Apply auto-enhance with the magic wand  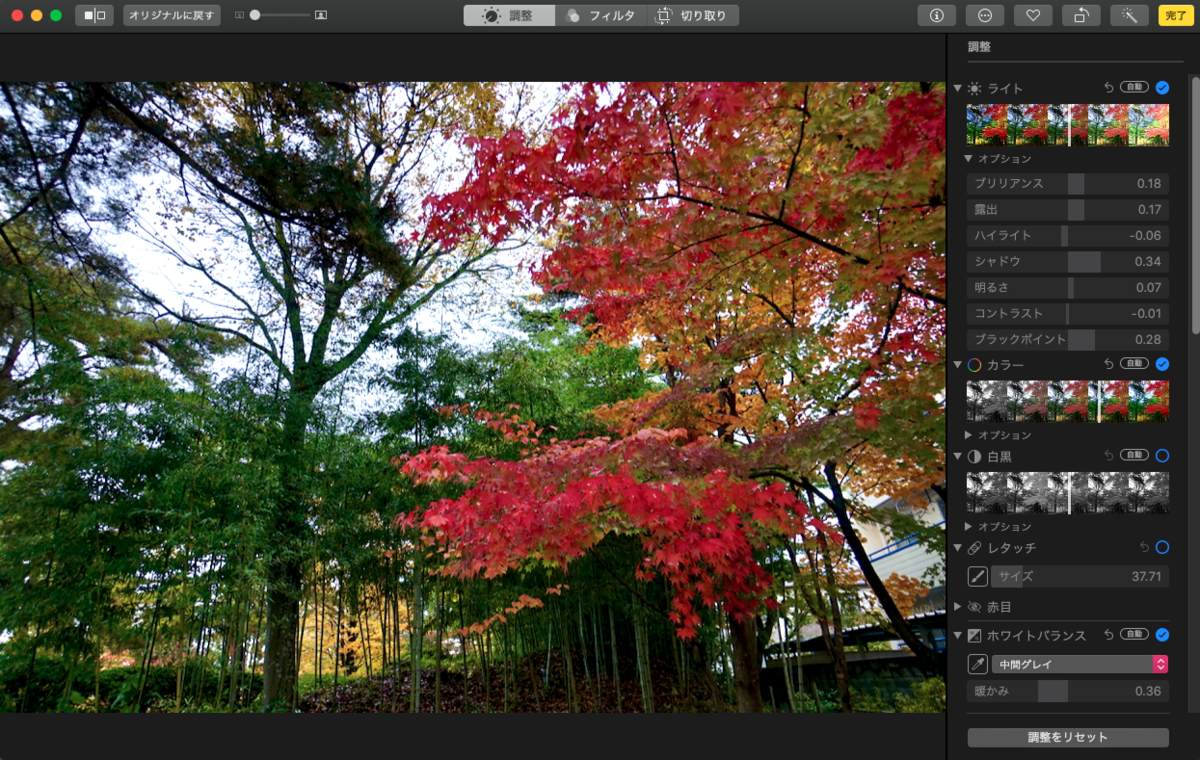click(x=1129, y=15)
